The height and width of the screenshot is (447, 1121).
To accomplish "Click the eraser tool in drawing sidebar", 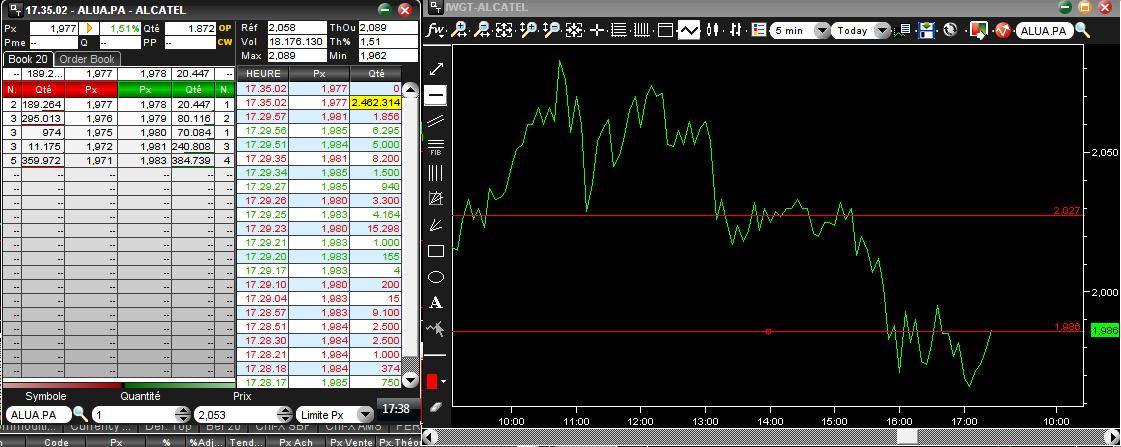I will coord(436,406).
